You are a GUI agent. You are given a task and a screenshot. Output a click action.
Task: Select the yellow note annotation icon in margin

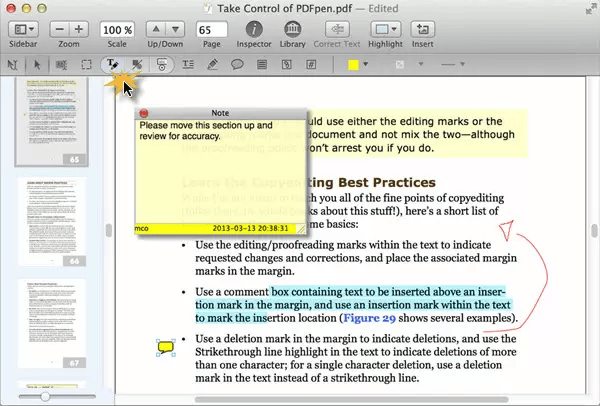166,347
